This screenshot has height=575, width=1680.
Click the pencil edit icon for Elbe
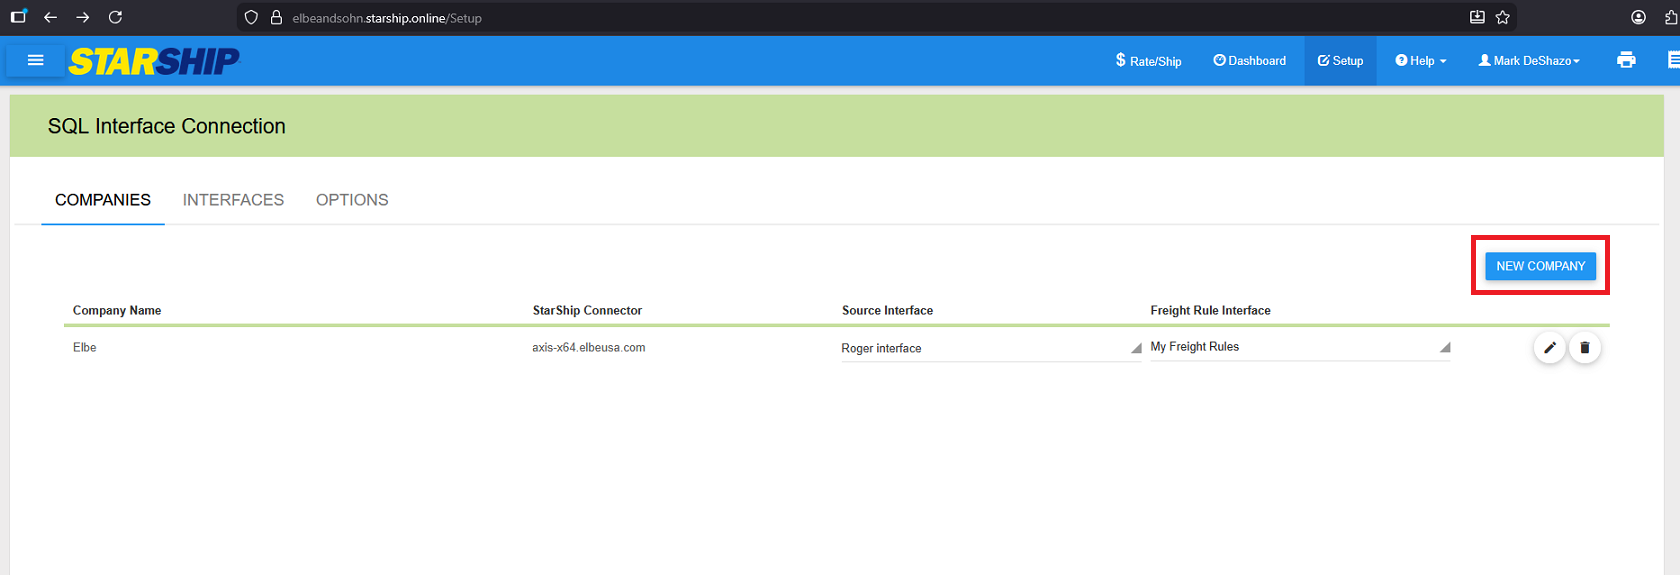pyautogui.click(x=1549, y=348)
